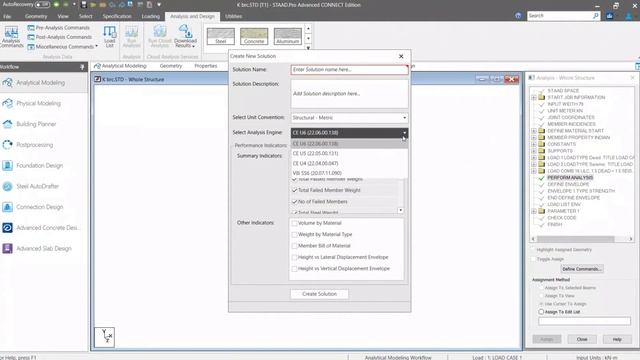Open the Building Planner workflow
Viewport: 640px width, 360px height.
click(36, 124)
